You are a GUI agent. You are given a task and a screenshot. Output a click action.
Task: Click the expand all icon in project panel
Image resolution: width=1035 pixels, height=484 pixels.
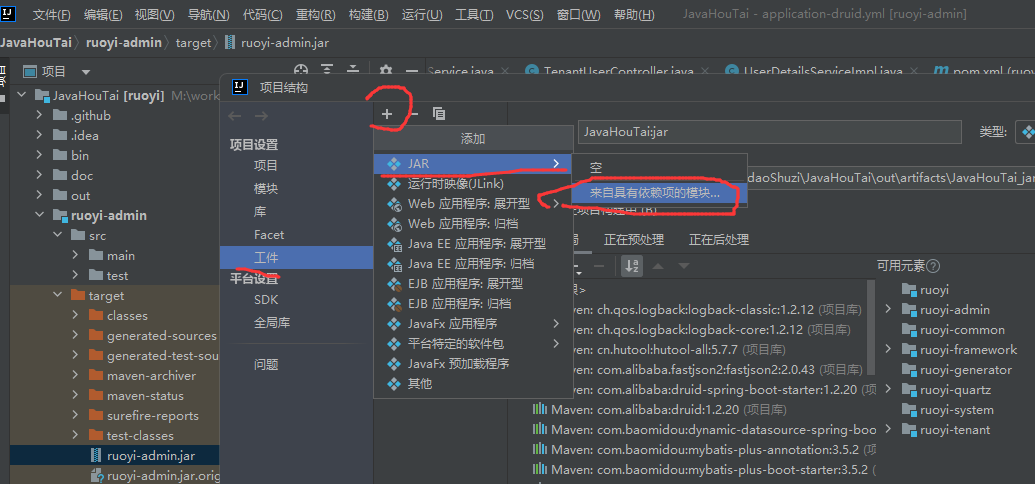click(327, 71)
